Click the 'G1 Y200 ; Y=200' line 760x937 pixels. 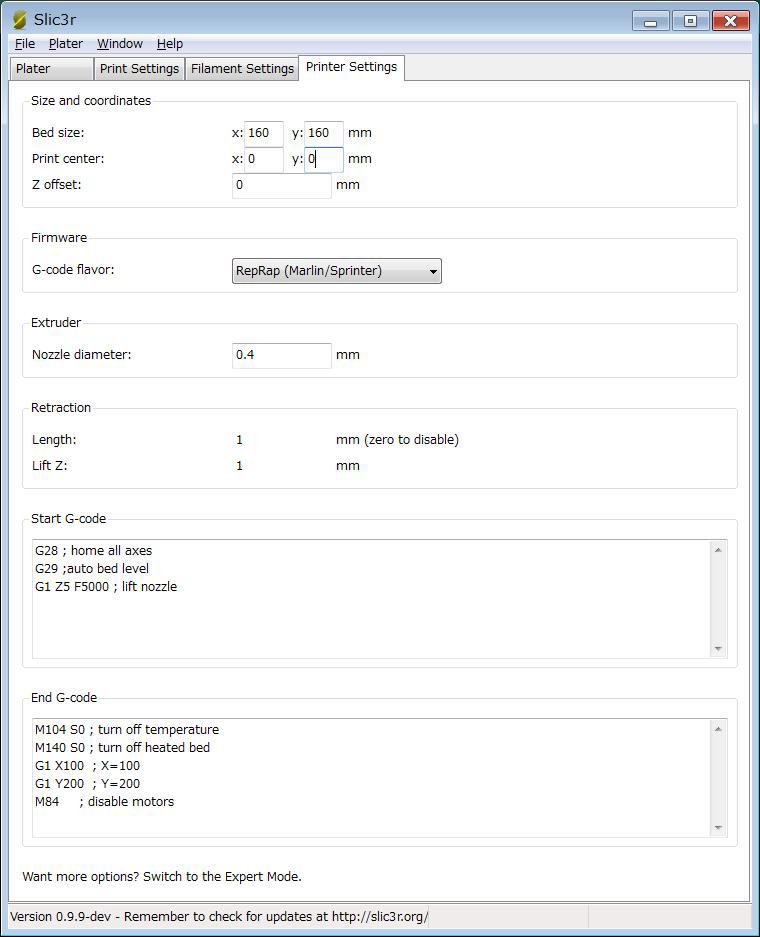87,783
